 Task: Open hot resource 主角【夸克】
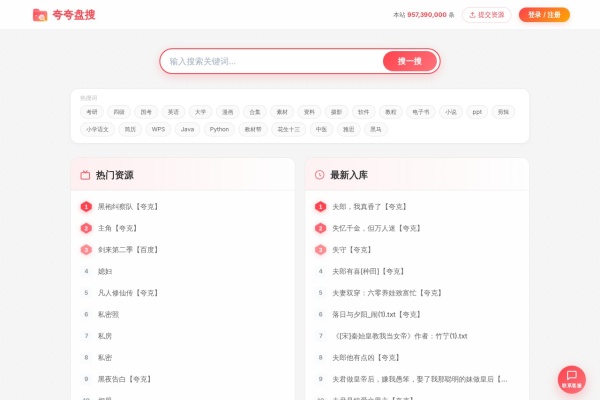(118, 228)
